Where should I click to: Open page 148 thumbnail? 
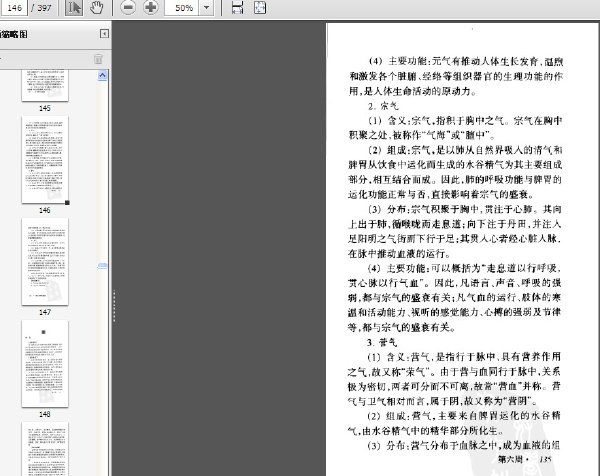[45, 364]
